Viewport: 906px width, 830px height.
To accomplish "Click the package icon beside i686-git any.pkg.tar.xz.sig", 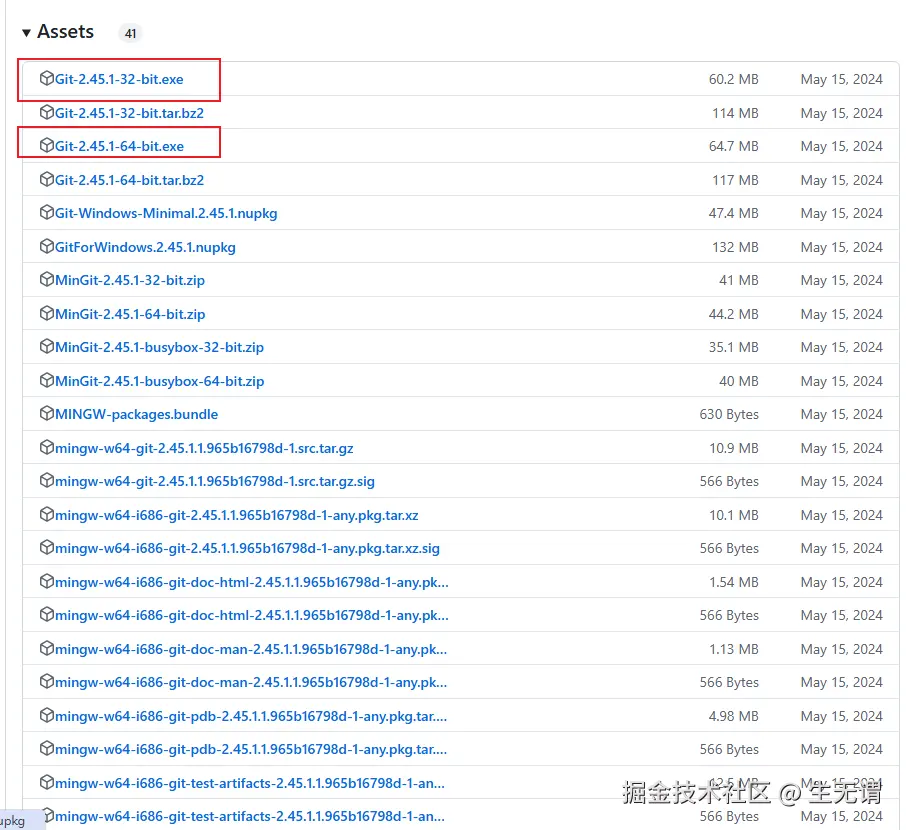I will point(47,547).
